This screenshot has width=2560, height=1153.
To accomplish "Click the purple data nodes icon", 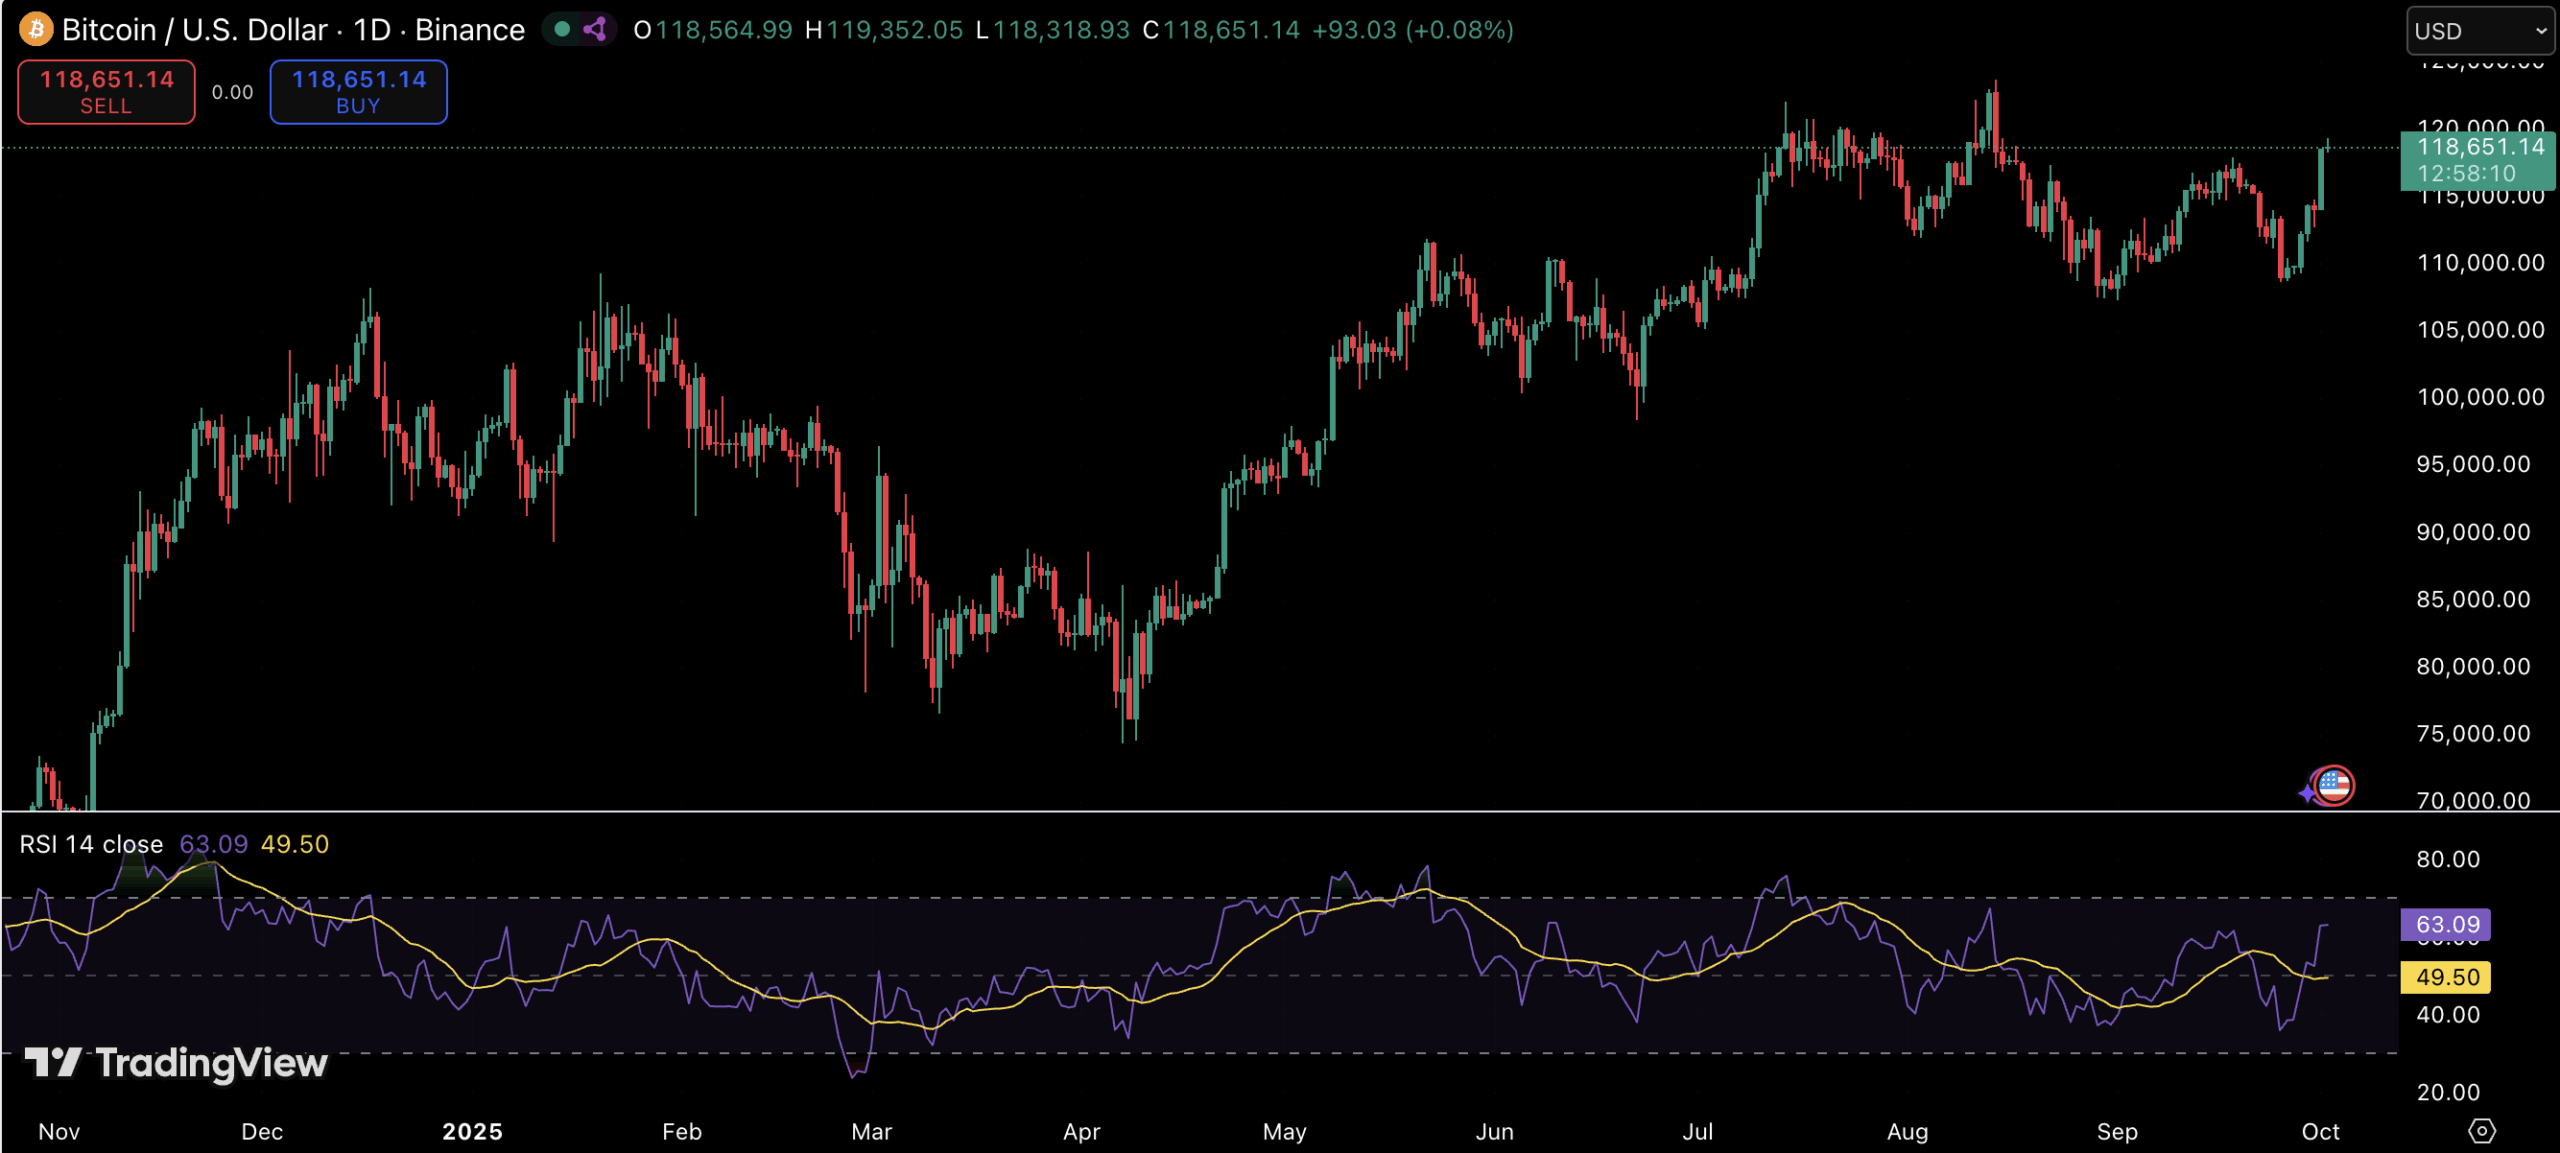I will click(596, 29).
